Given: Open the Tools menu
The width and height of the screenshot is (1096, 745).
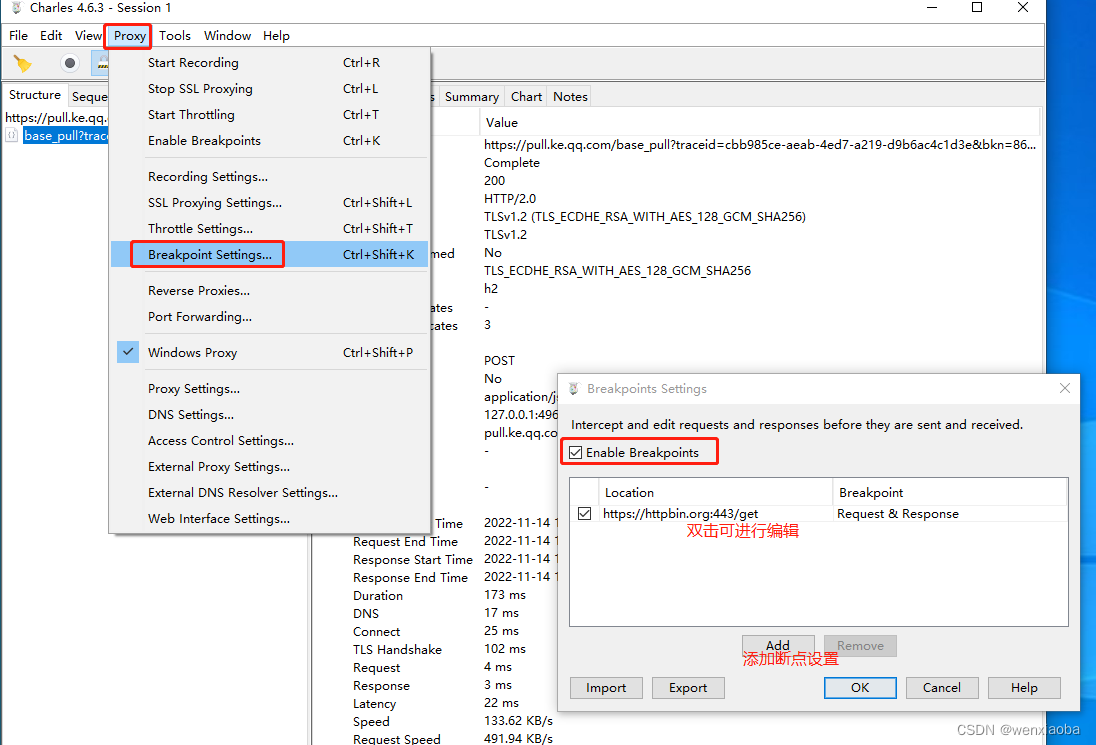Looking at the screenshot, I should tap(175, 36).
